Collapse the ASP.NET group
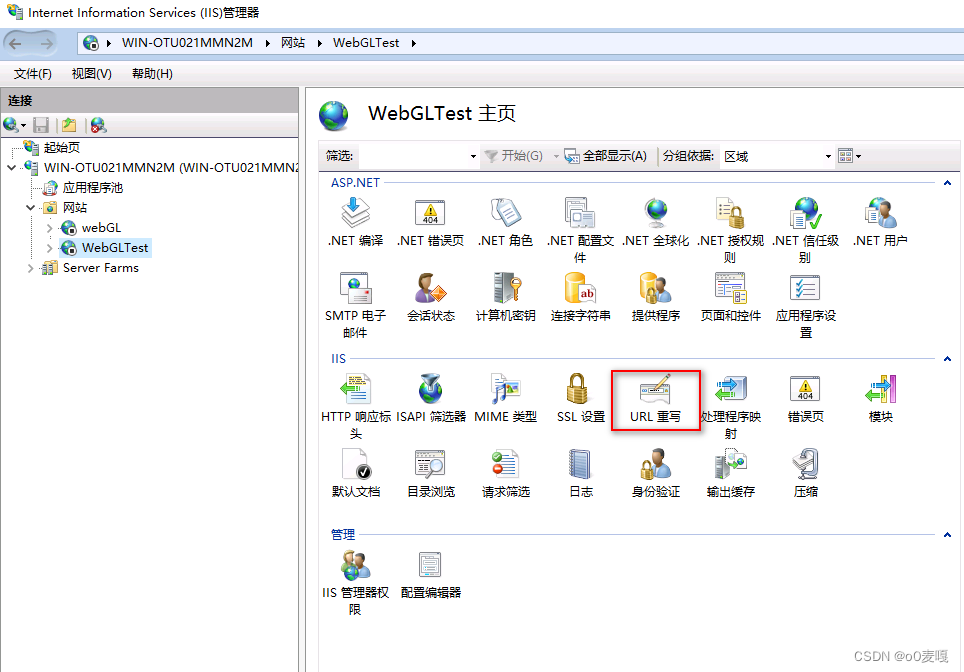This screenshot has width=964, height=672. coord(947,183)
